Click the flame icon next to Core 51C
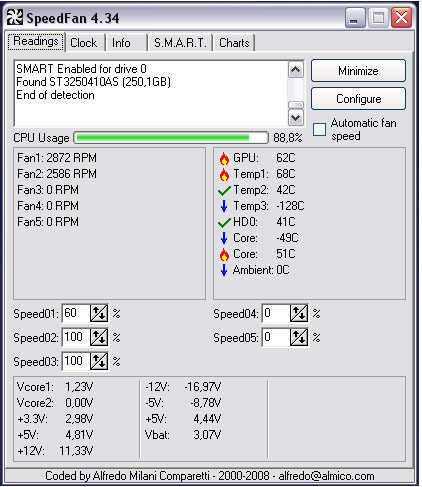The height and width of the screenshot is (487, 422). (224, 254)
